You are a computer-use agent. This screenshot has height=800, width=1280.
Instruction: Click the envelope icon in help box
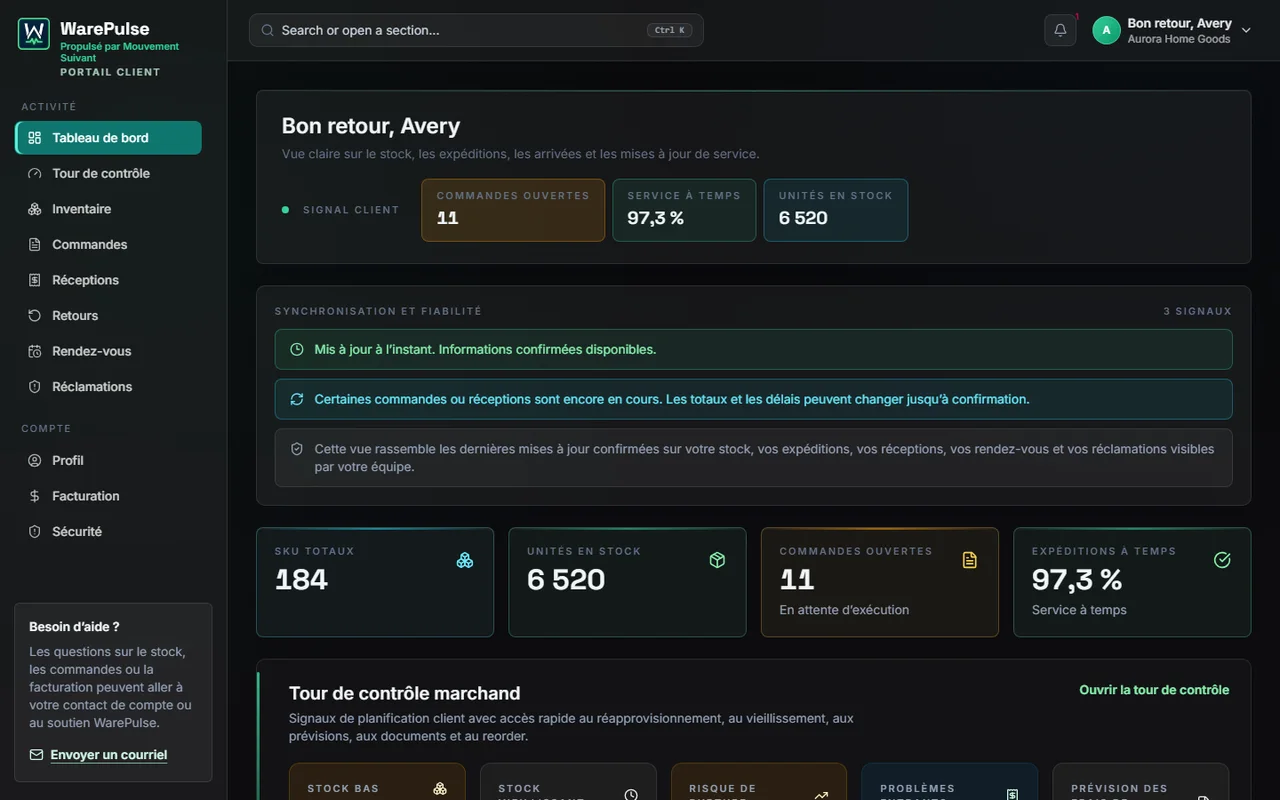click(x=37, y=755)
